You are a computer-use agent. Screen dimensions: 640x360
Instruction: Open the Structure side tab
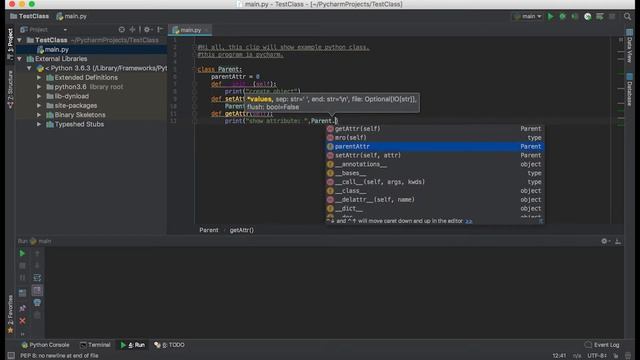(10, 89)
